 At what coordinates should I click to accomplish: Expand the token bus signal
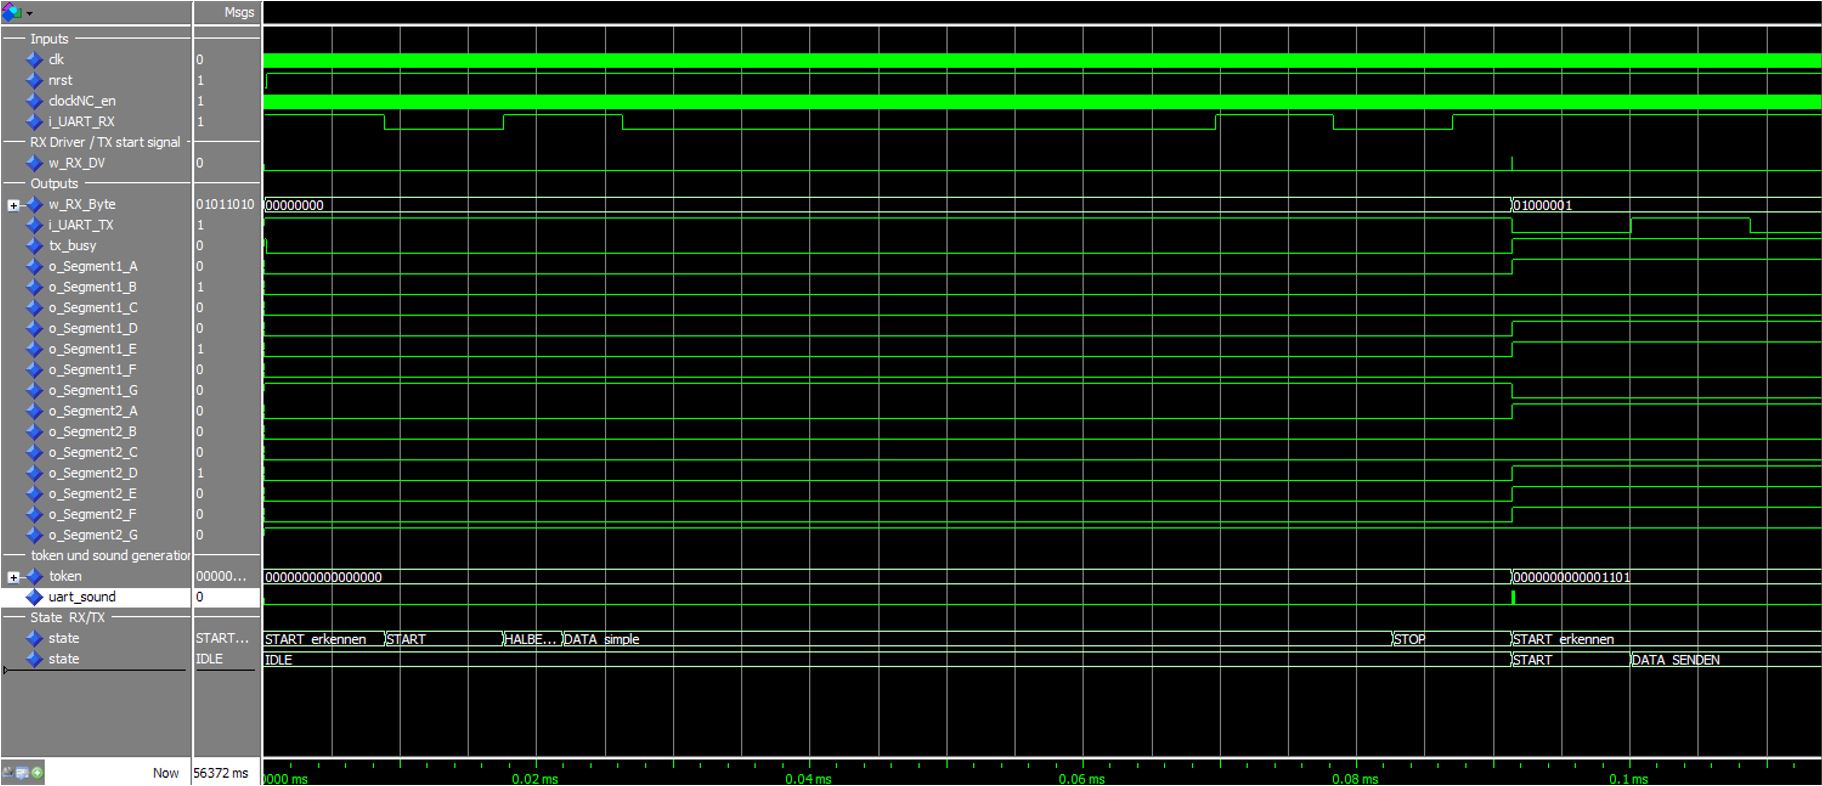(x=13, y=577)
